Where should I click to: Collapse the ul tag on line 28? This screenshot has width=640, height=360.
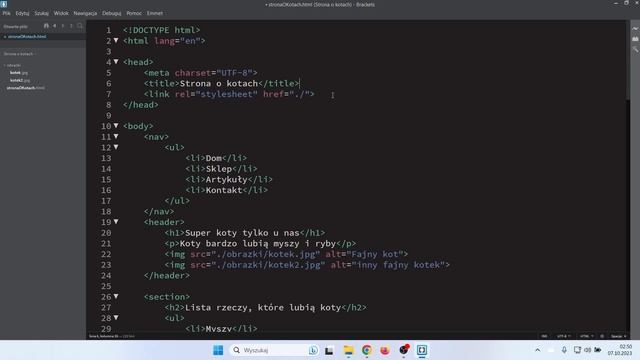[116, 318]
